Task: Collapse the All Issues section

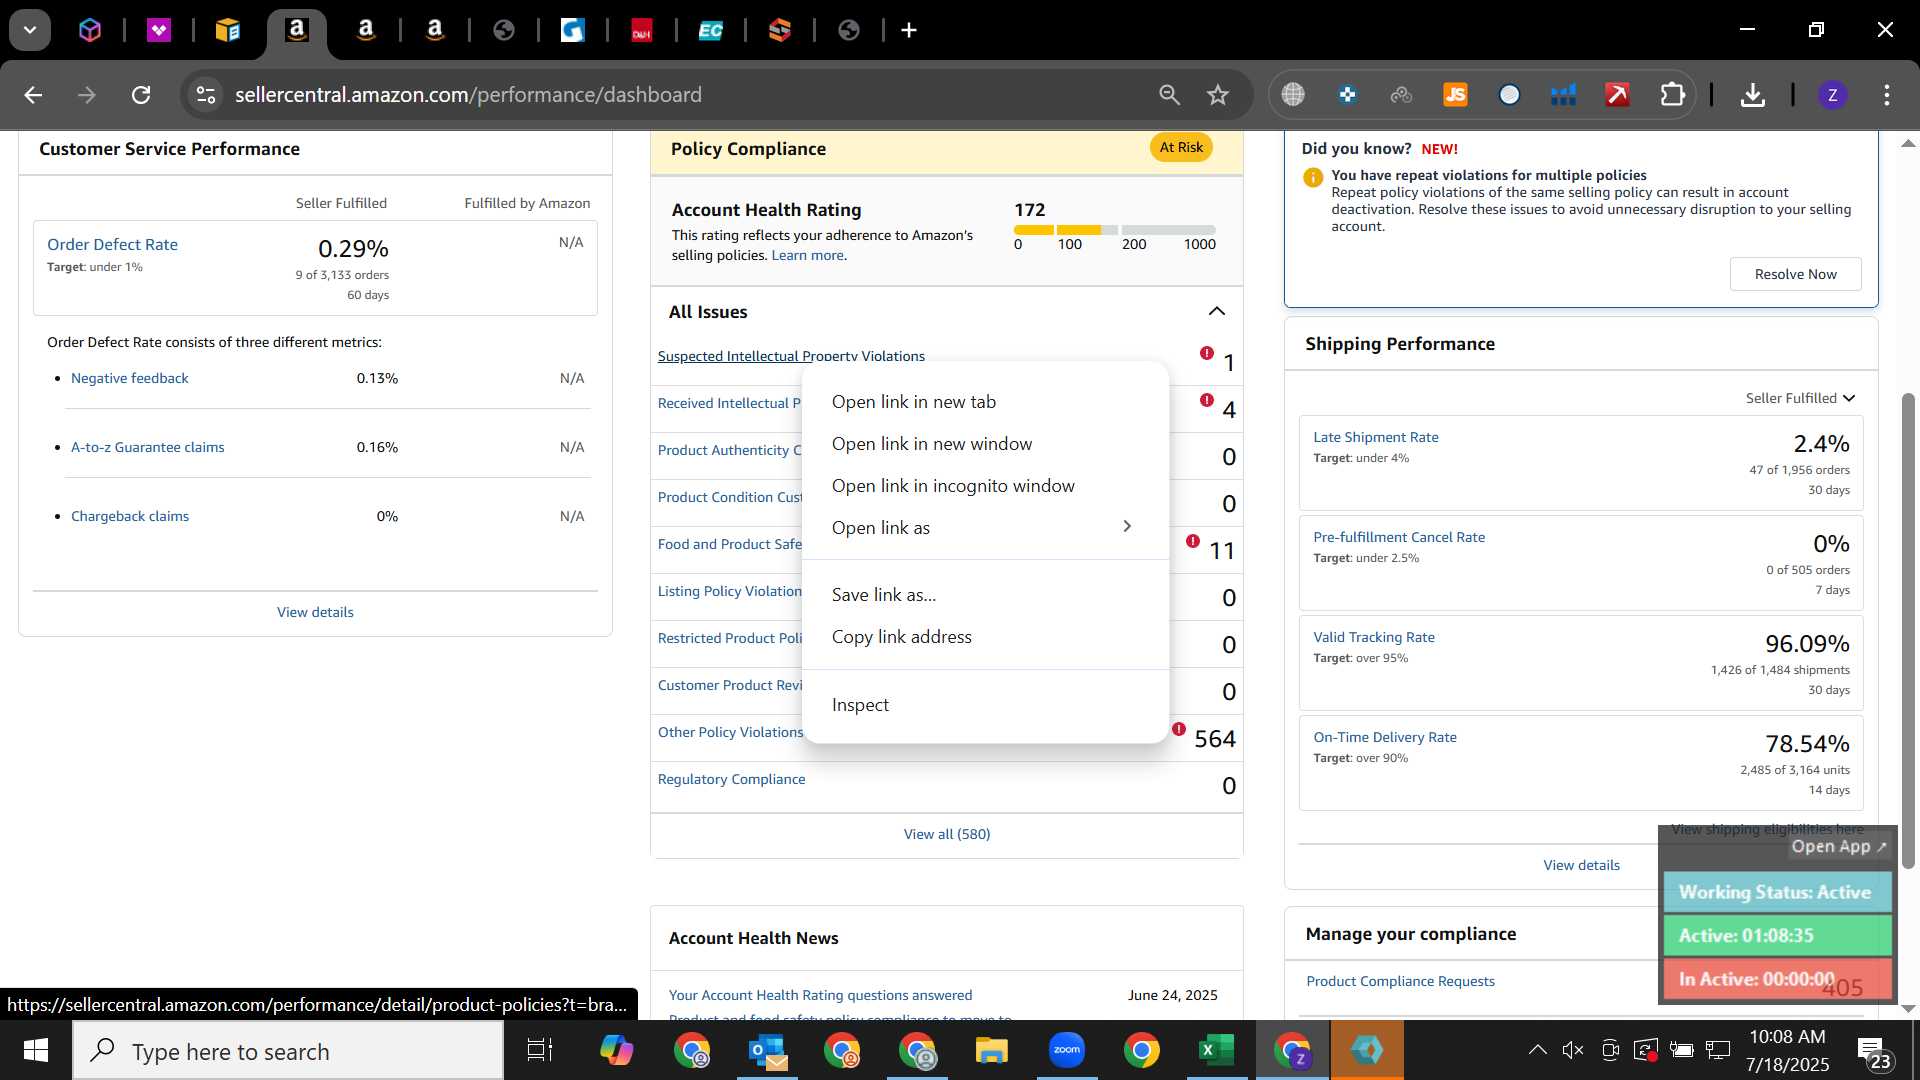Action: tap(1216, 312)
